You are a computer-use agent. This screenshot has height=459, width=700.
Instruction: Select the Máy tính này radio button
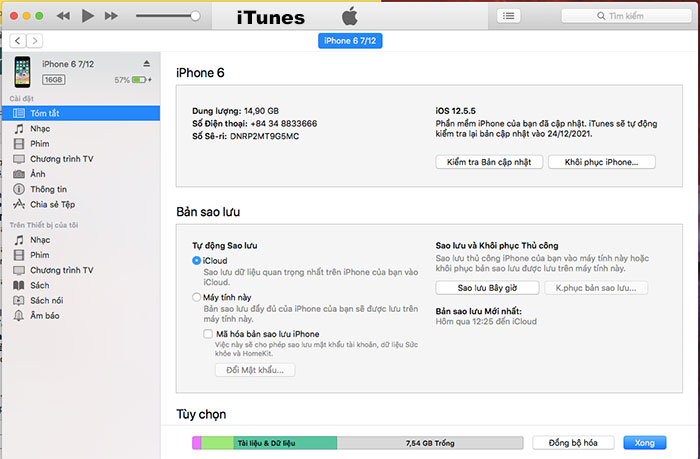coord(196,297)
